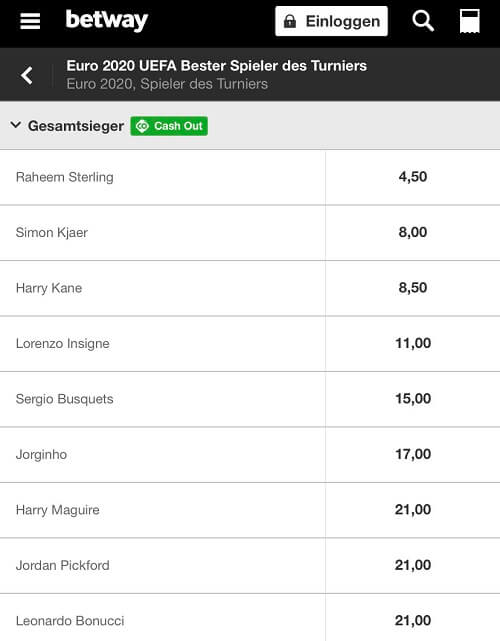Select Jordan Pickford odds 21,00
The height and width of the screenshot is (641, 500).
coord(413,565)
